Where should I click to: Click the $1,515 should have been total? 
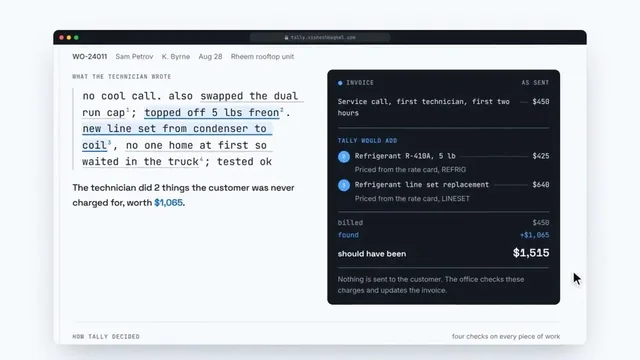pos(531,253)
